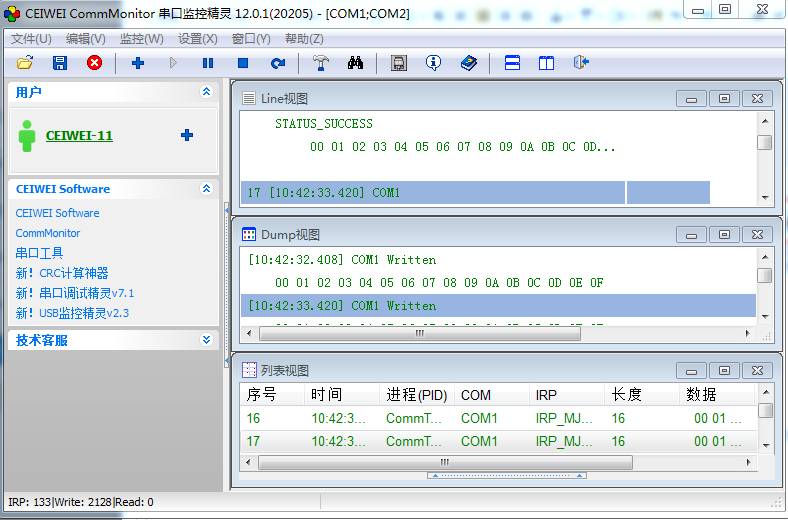The width and height of the screenshot is (788, 520).
Task: Open the 帮助(Z) menu
Action: point(304,39)
